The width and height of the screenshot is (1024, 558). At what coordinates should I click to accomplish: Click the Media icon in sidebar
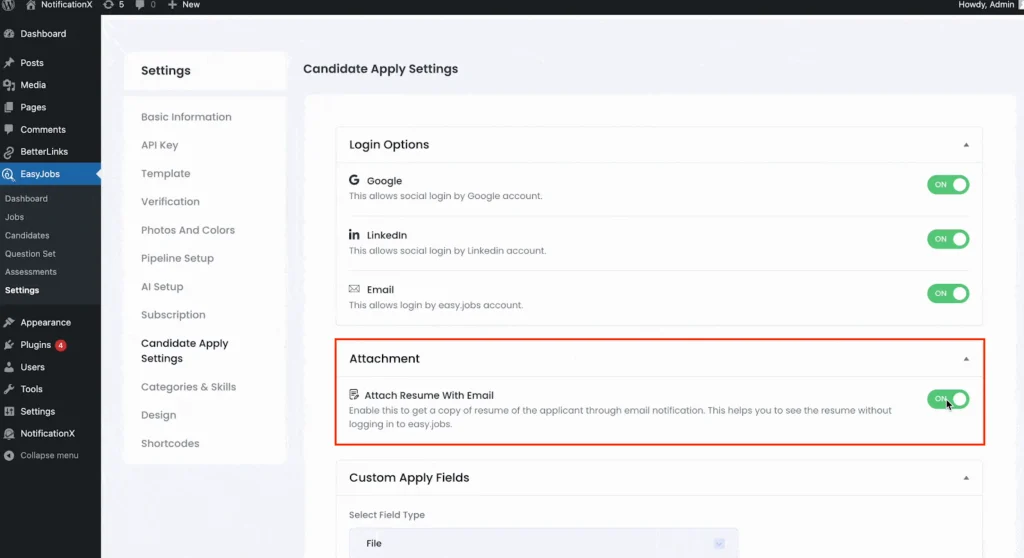pos(9,85)
